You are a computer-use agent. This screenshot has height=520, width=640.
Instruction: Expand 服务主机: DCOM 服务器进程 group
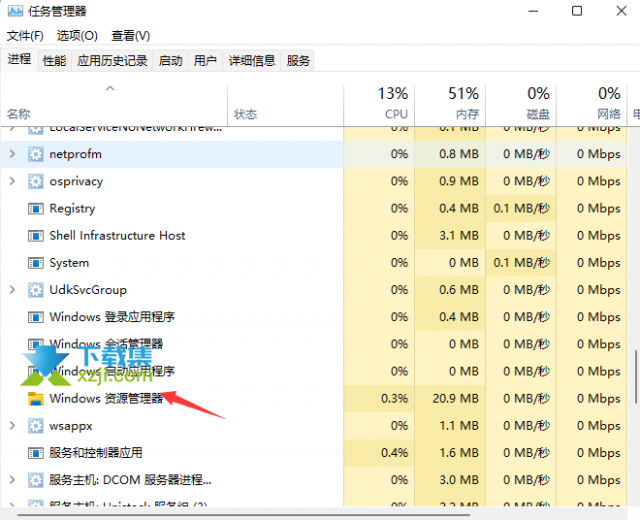click(12, 480)
